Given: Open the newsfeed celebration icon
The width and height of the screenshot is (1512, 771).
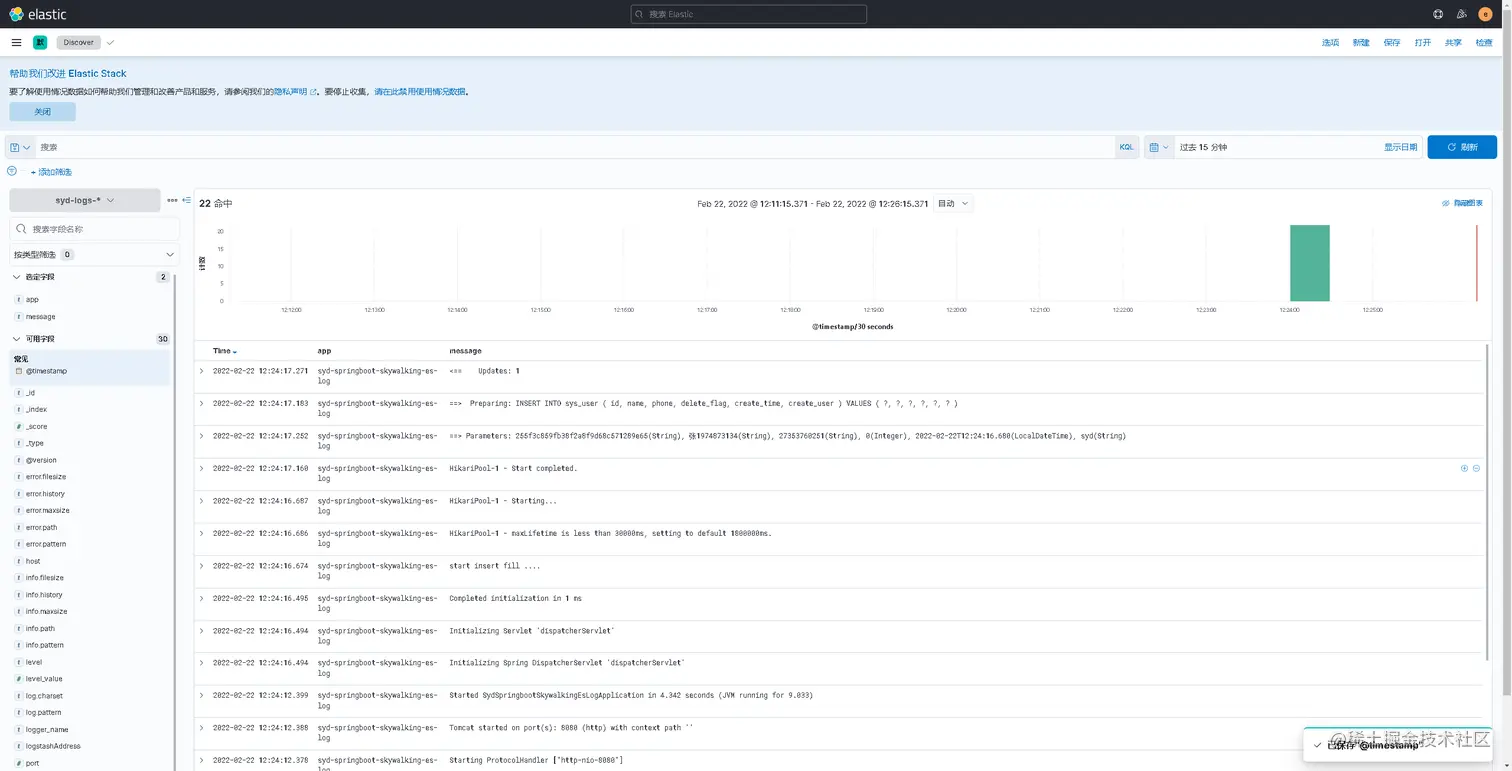Looking at the screenshot, I should pos(1461,14).
